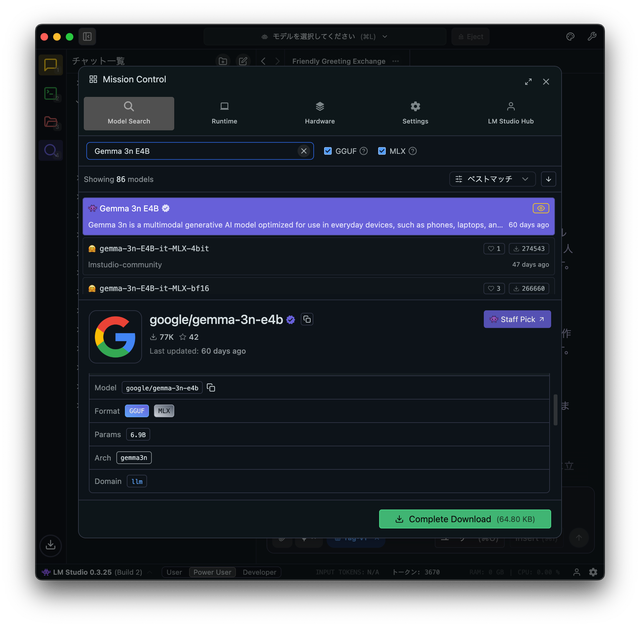The width and height of the screenshot is (640, 627).
Task: Clear the Gemma 3n E4B search text
Action: [304, 151]
